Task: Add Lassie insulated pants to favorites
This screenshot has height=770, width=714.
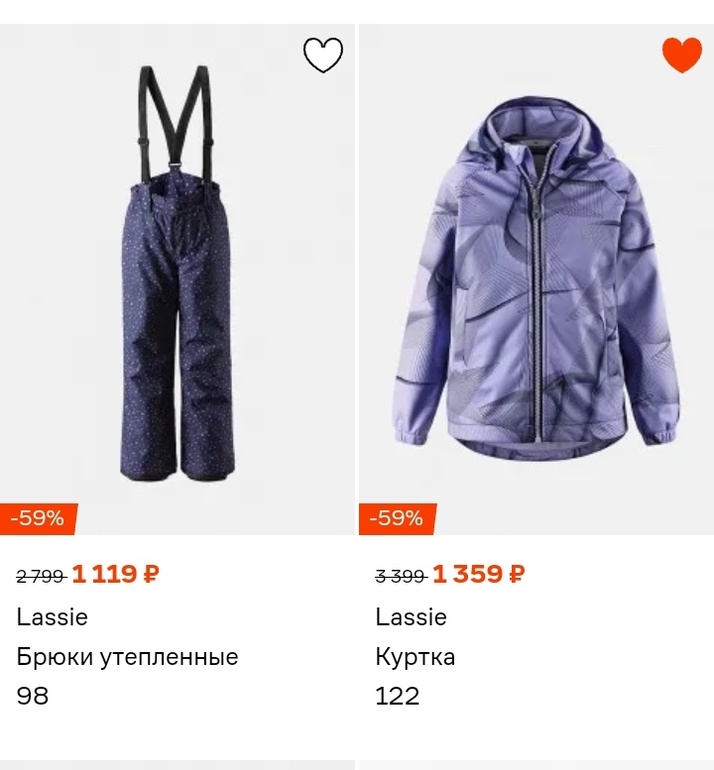Action: pos(323,55)
